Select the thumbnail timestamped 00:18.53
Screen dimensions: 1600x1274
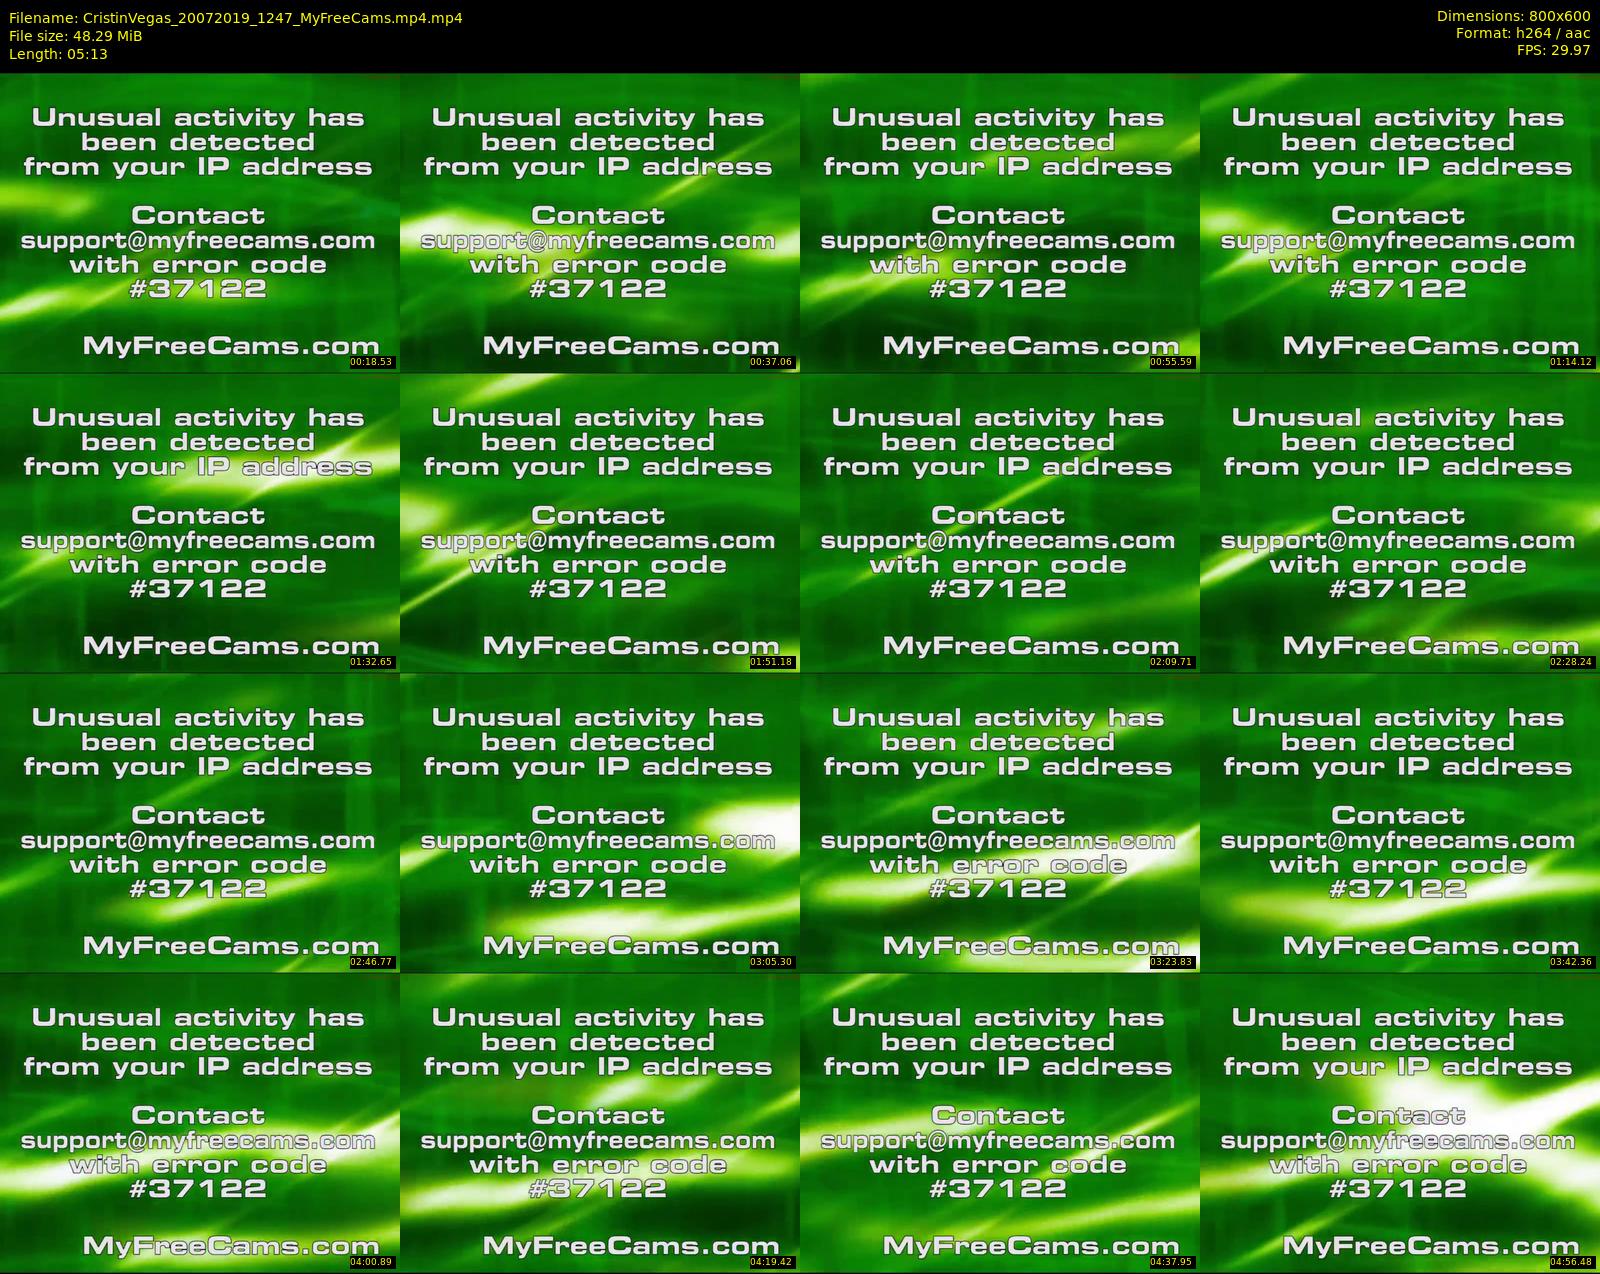[x=200, y=222]
